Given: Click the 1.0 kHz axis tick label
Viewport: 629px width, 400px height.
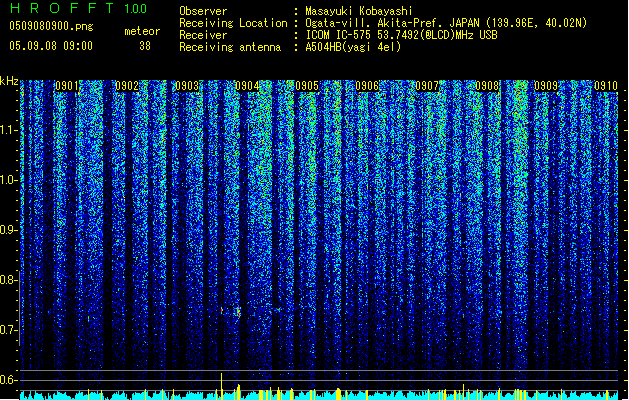Looking at the screenshot, I should tap(8, 180).
